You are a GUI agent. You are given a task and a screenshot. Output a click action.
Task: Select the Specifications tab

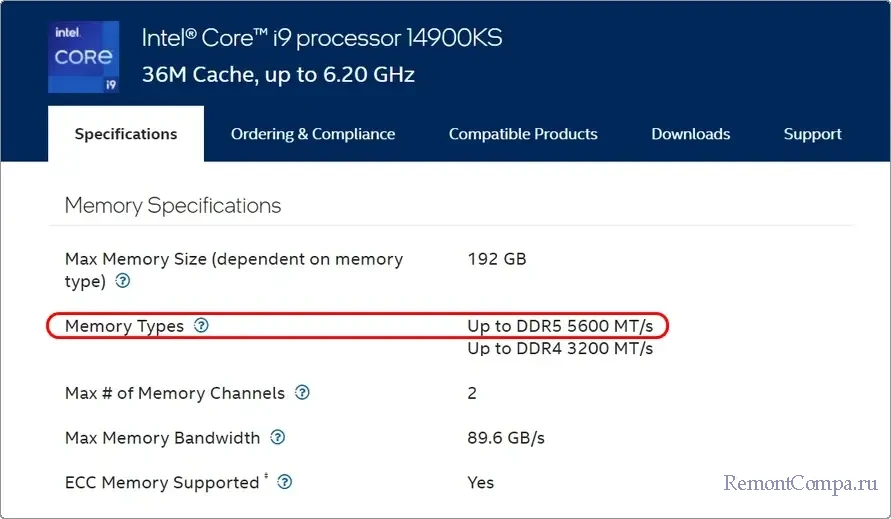tap(126, 134)
